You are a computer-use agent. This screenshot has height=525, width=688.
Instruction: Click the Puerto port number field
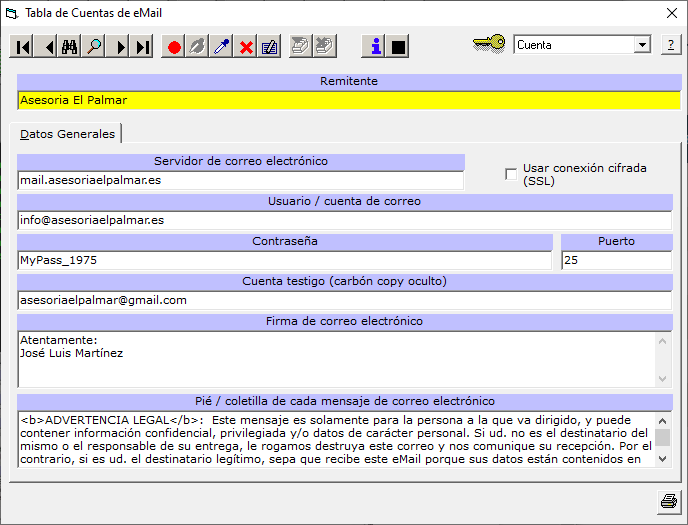tap(616, 261)
